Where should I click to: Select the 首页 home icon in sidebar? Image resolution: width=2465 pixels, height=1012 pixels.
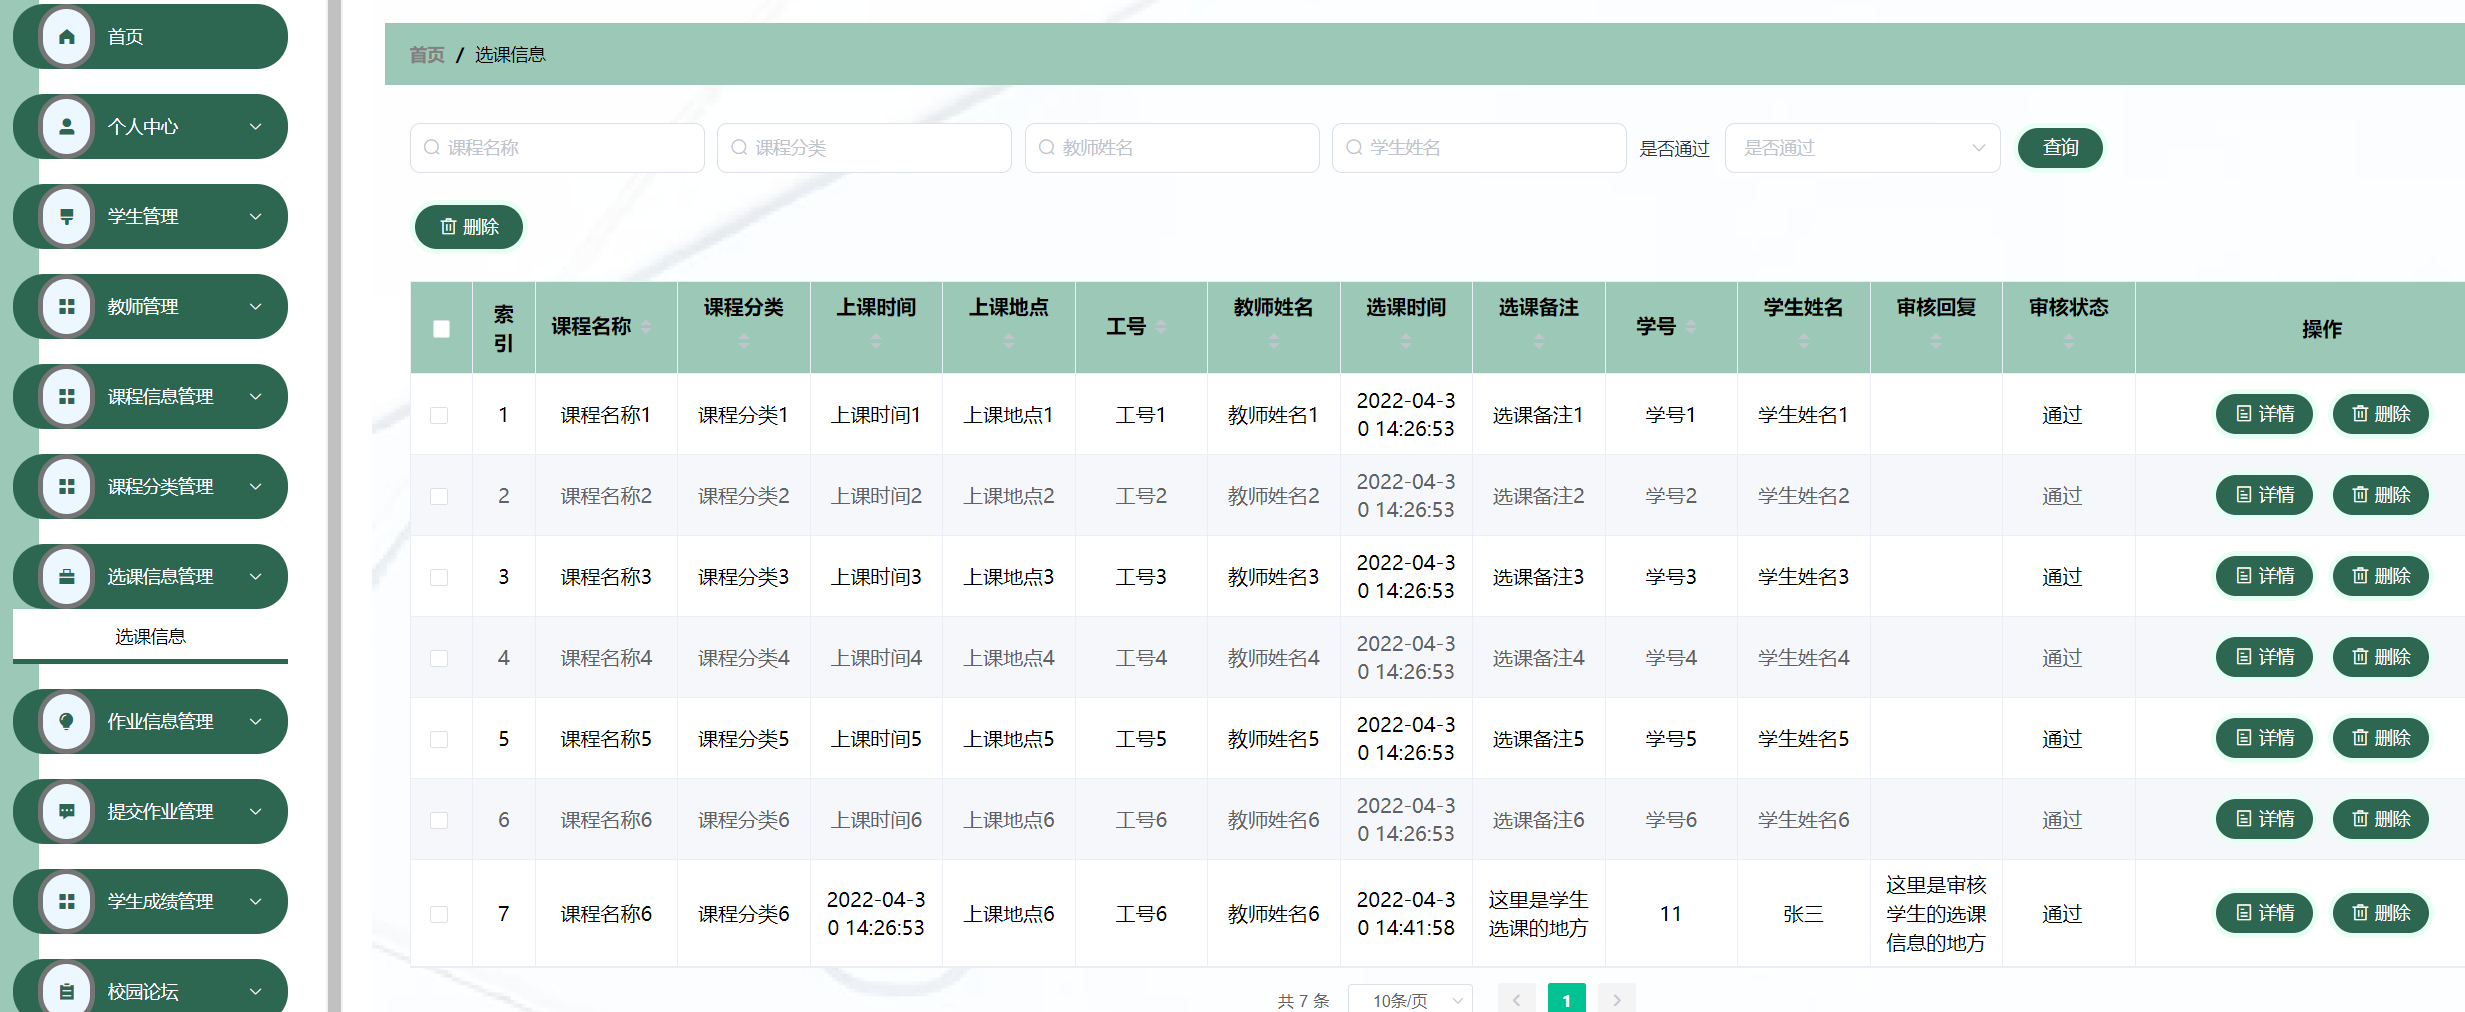tap(66, 36)
